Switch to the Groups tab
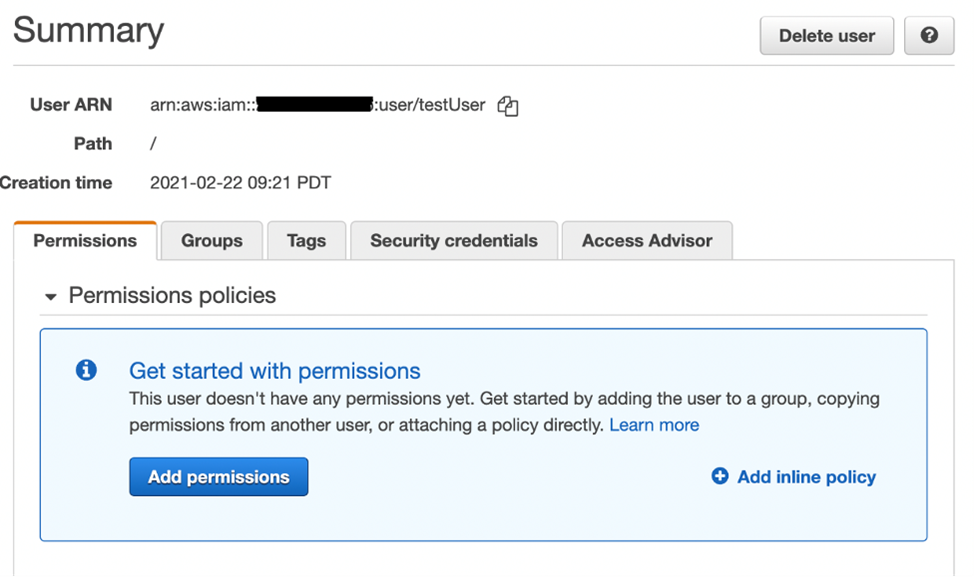 click(212, 241)
